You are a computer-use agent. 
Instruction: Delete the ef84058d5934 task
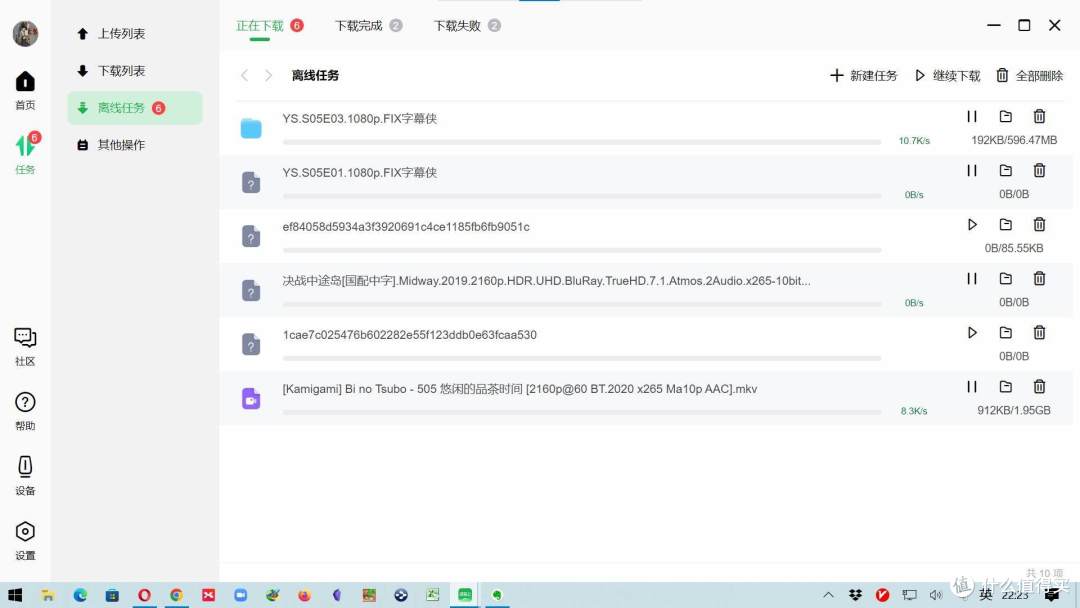click(1039, 224)
